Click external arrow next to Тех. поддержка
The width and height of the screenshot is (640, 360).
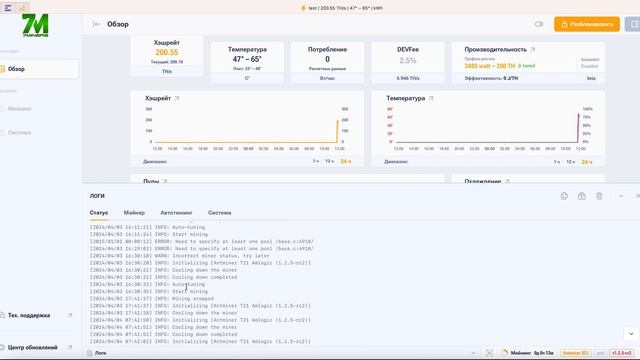pyautogui.click(x=70, y=316)
